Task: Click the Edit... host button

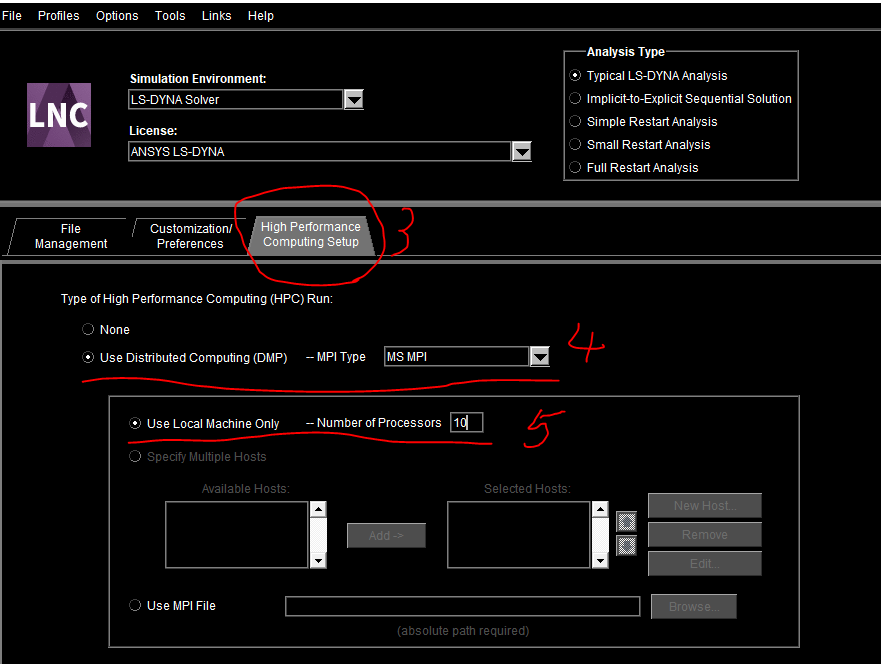Action: point(705,563)
